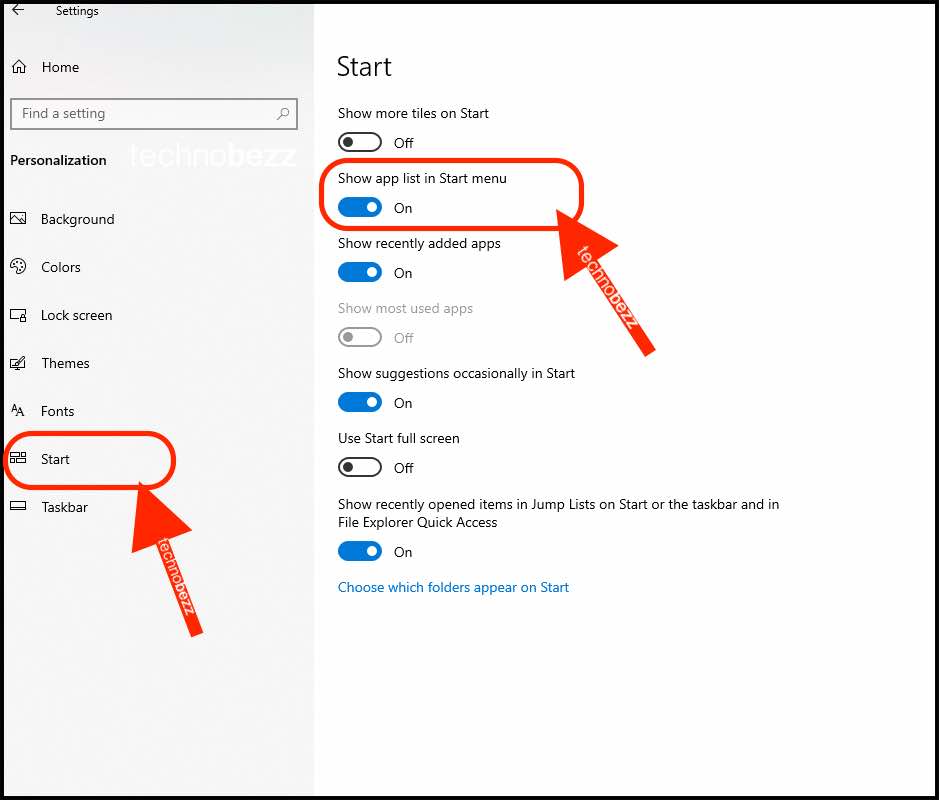Disable Show app list in Start menu

tap(359, 208)
